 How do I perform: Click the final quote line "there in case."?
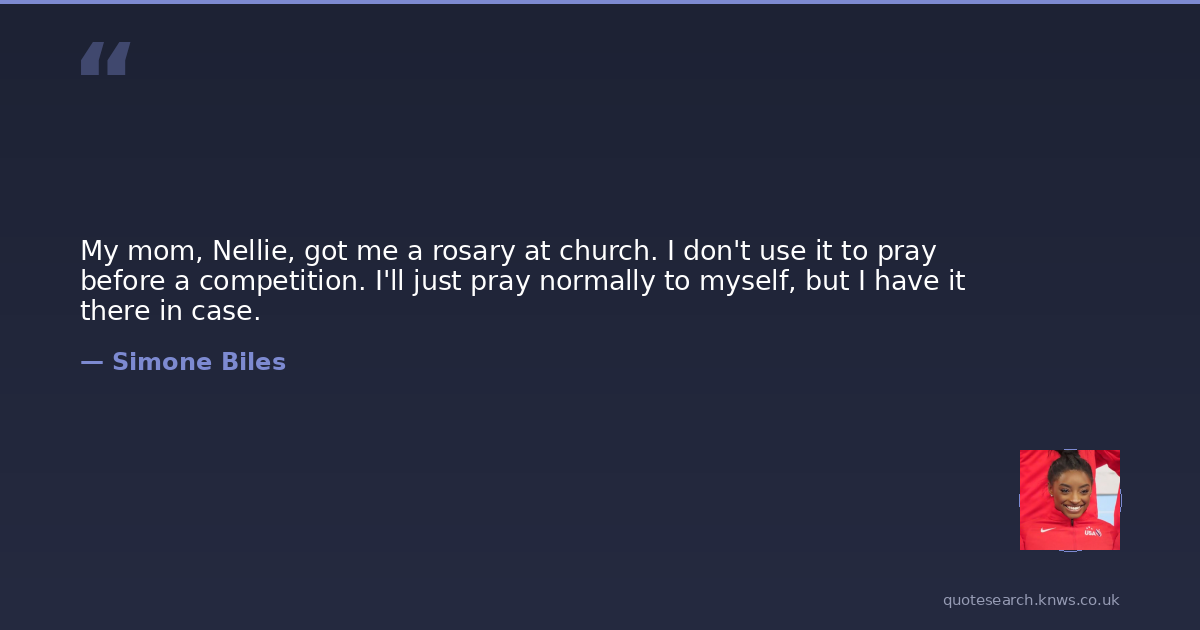(170, 311)
